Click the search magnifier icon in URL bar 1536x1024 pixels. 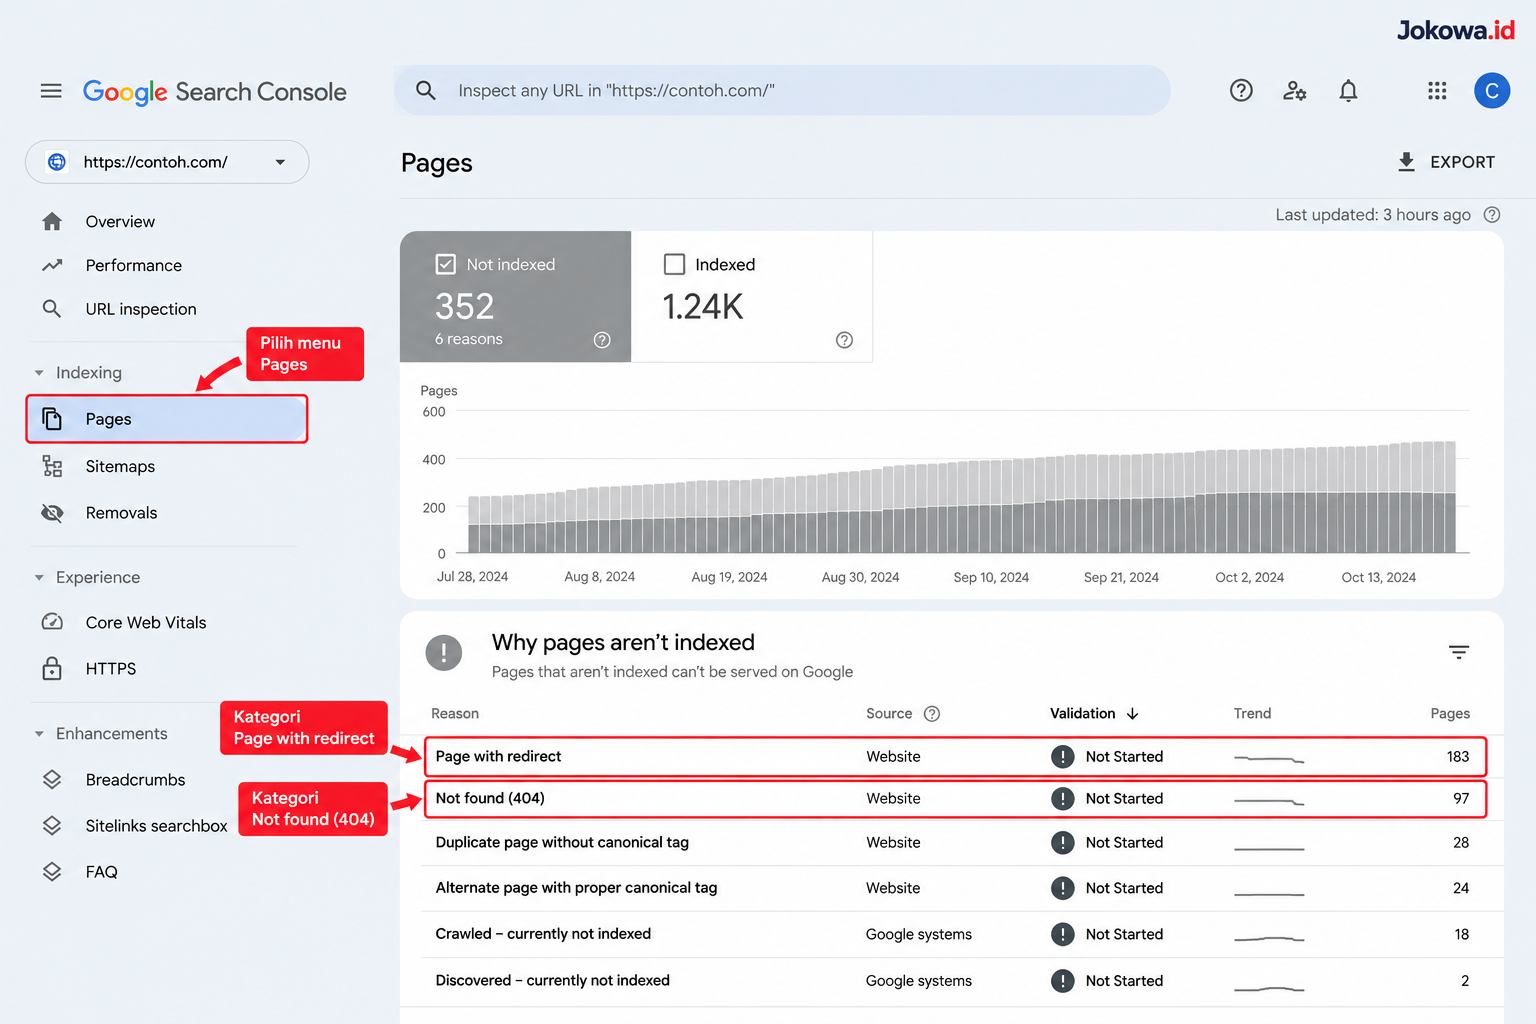pyautogui.click(x=426, y=90)
